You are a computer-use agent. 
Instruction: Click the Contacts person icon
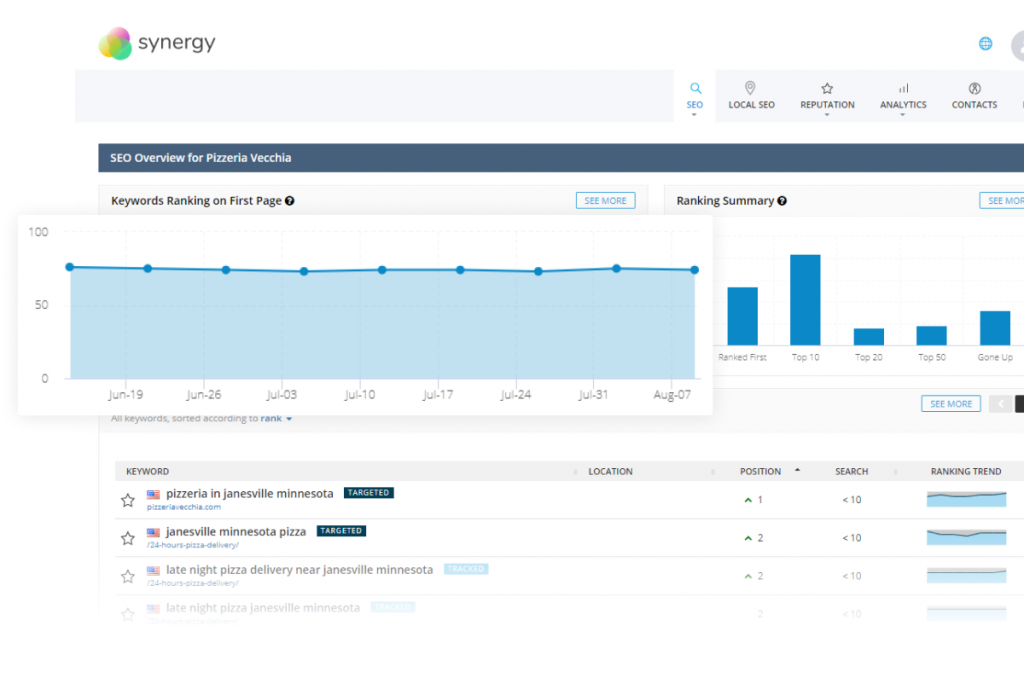click(974, 88)
